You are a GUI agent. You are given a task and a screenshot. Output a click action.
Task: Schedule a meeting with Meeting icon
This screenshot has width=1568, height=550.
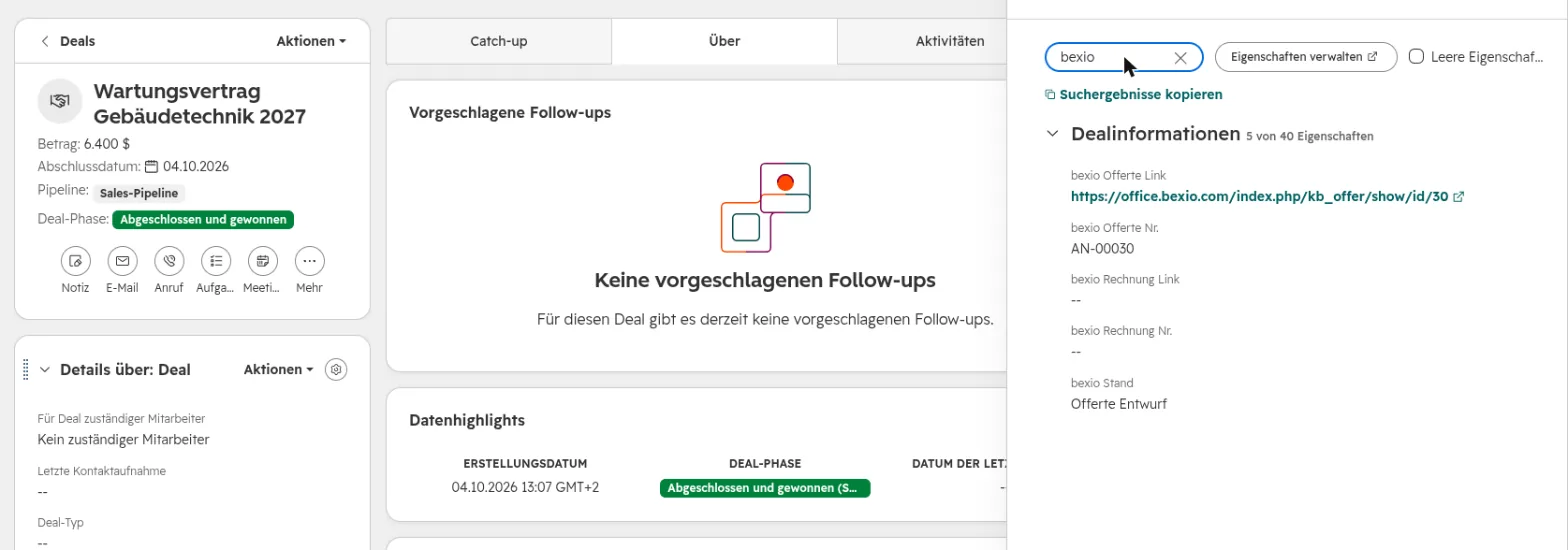pyautogui.click(x=263, y=261)
